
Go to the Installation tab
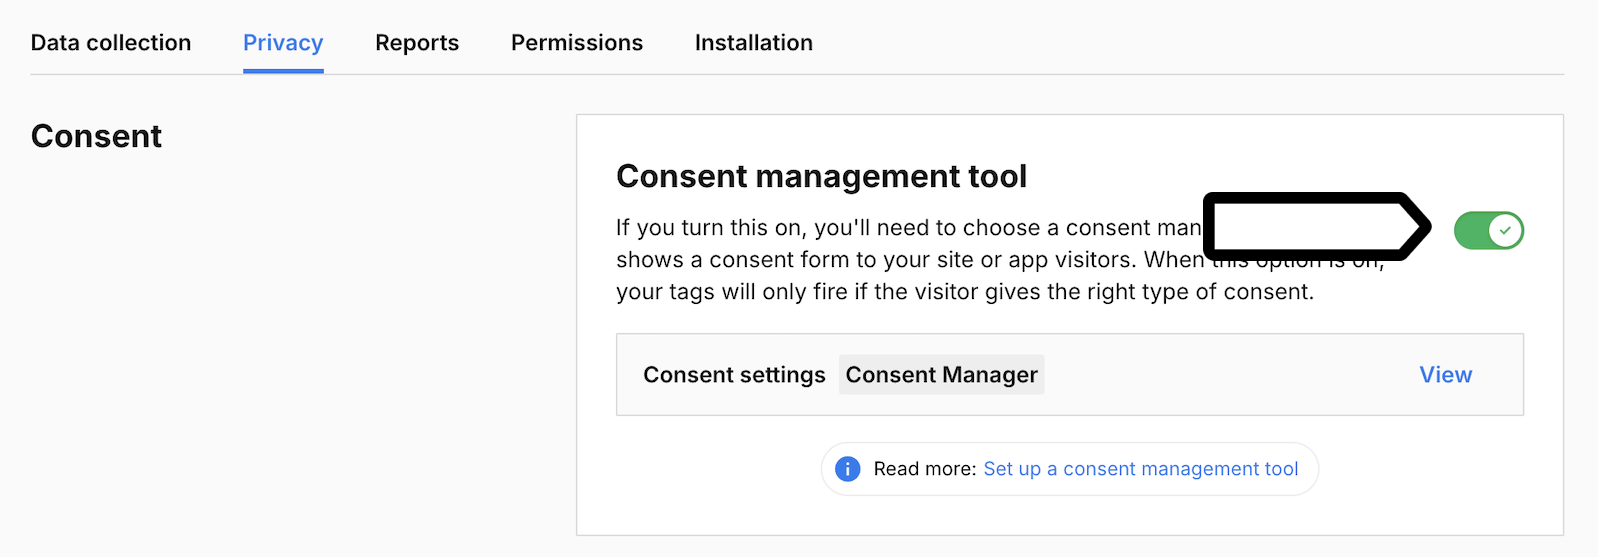pos(754,43)
